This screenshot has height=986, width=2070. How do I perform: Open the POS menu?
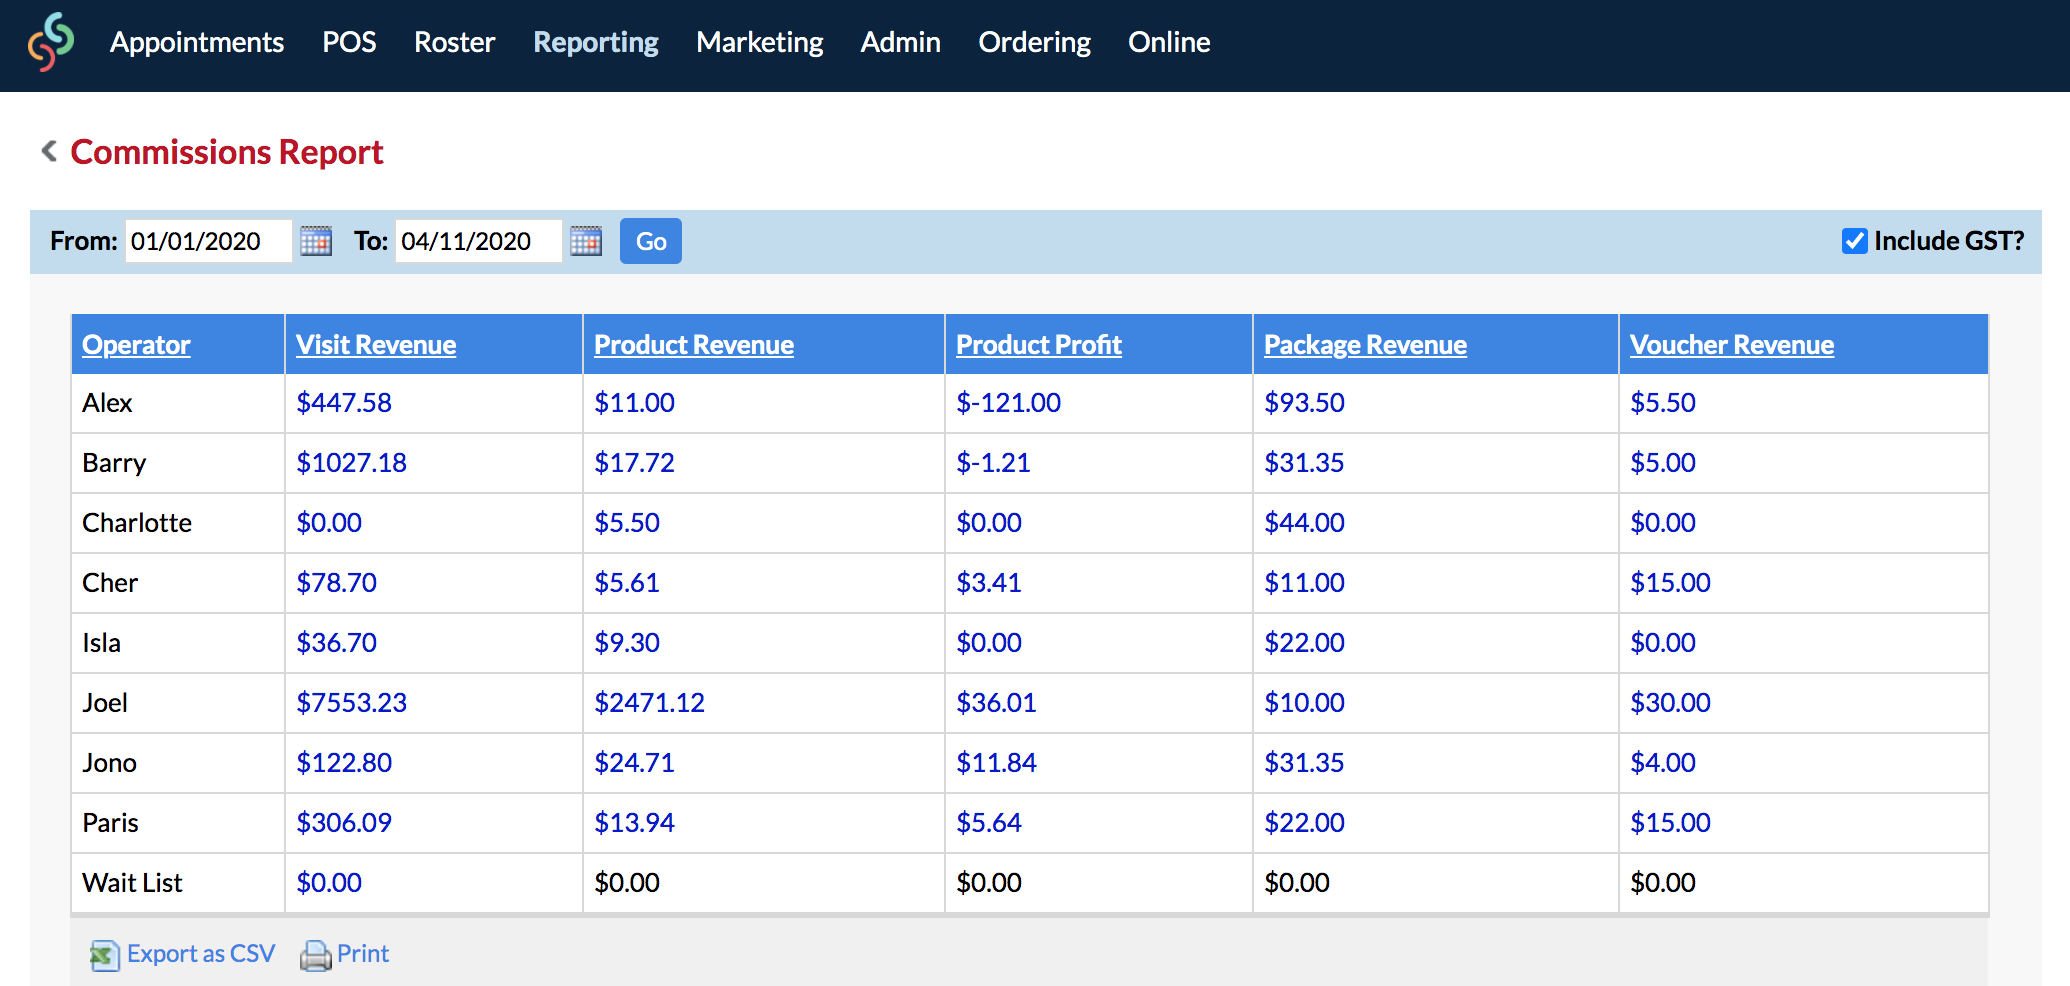coord(349,42)
